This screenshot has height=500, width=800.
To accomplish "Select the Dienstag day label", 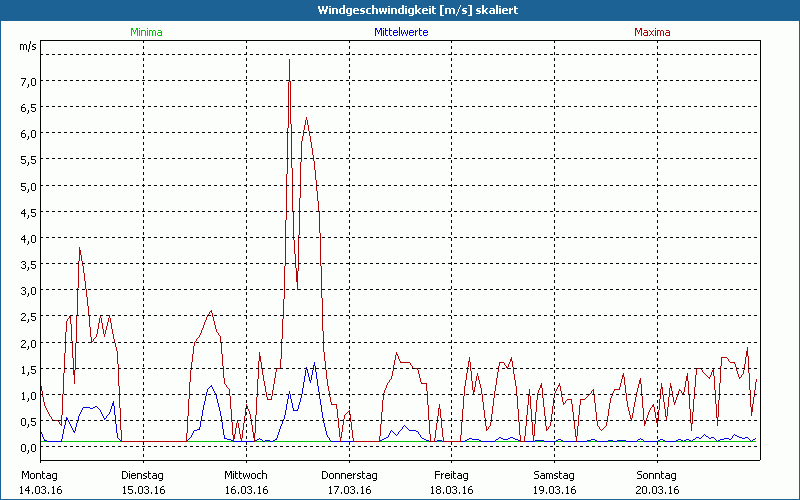I will [145, 475].
